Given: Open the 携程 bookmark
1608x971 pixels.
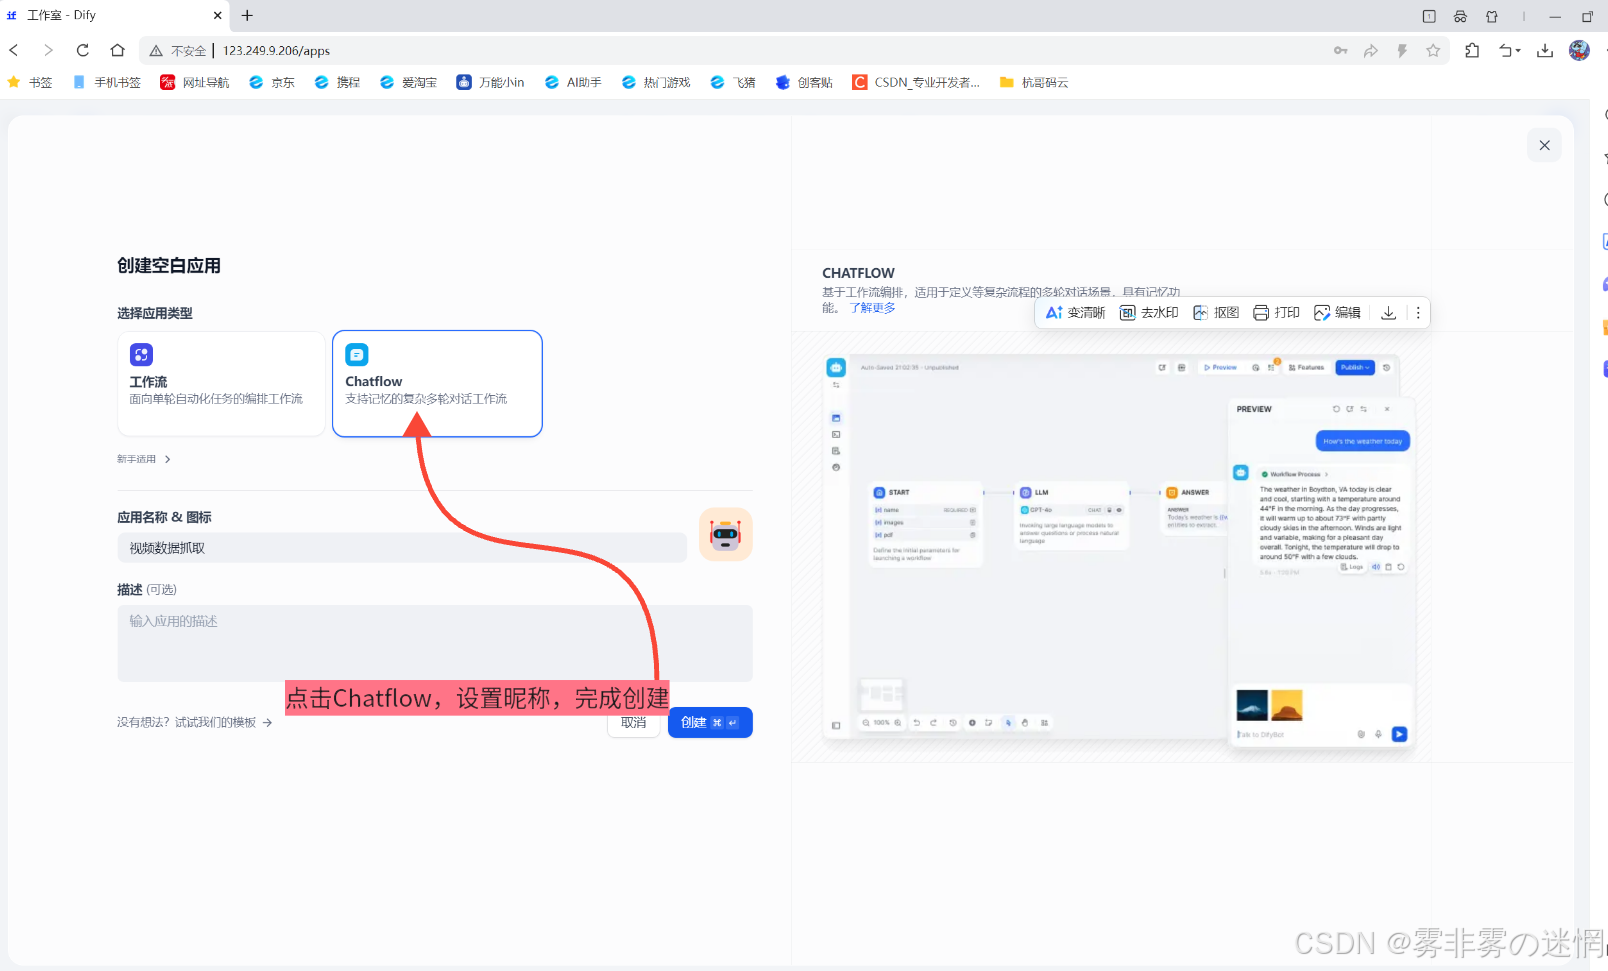Looking at the screenshot, I should tap(337, 82).
